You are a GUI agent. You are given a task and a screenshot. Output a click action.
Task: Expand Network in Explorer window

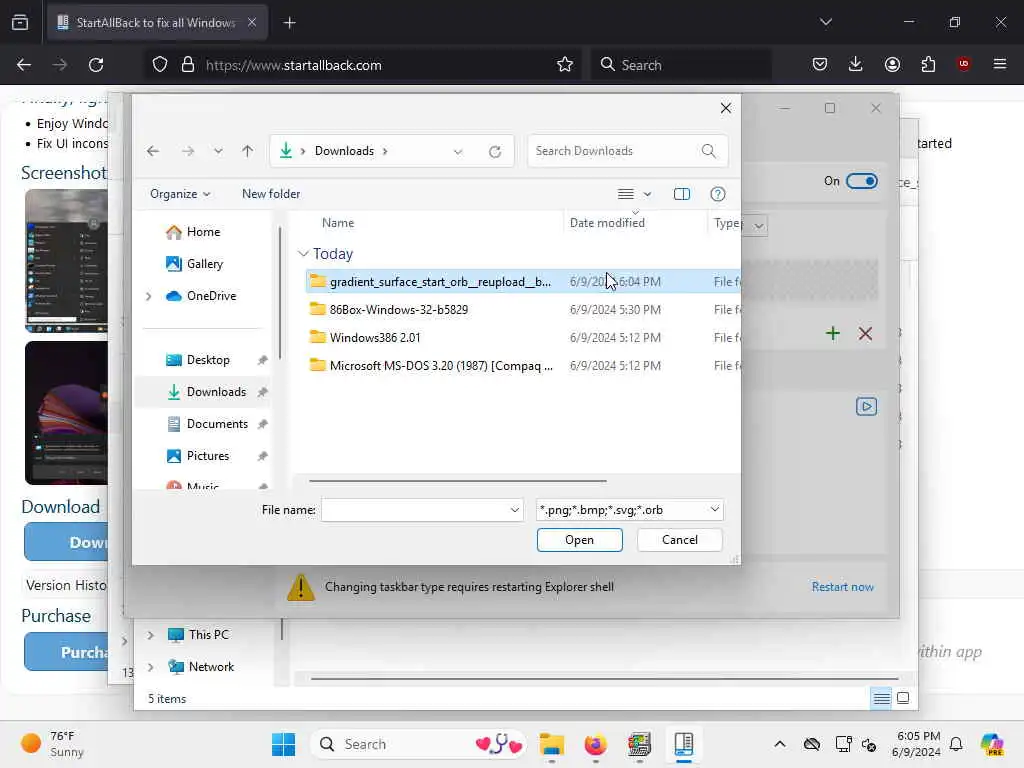150,667
